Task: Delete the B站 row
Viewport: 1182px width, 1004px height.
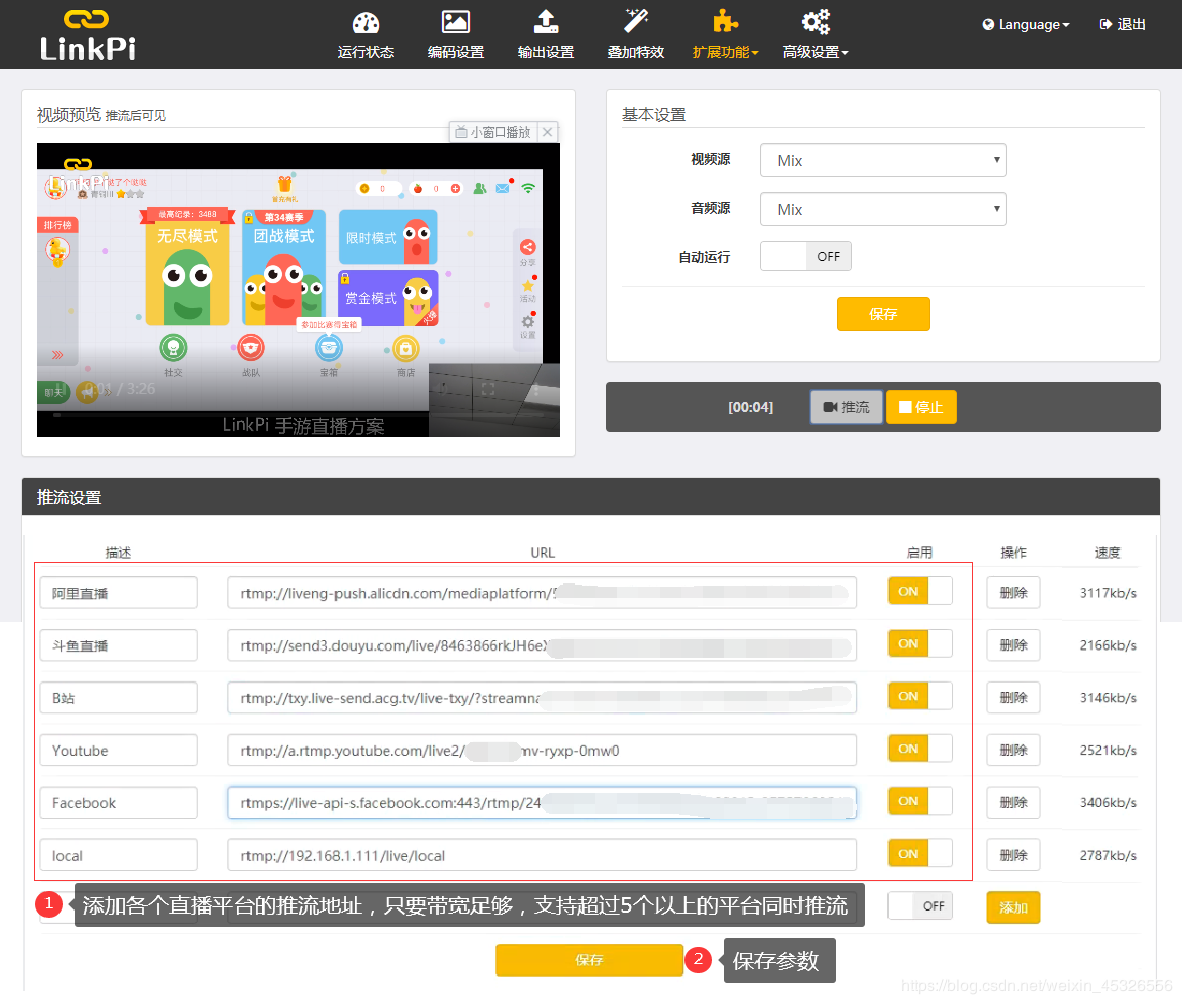Action: point(1013,697)
